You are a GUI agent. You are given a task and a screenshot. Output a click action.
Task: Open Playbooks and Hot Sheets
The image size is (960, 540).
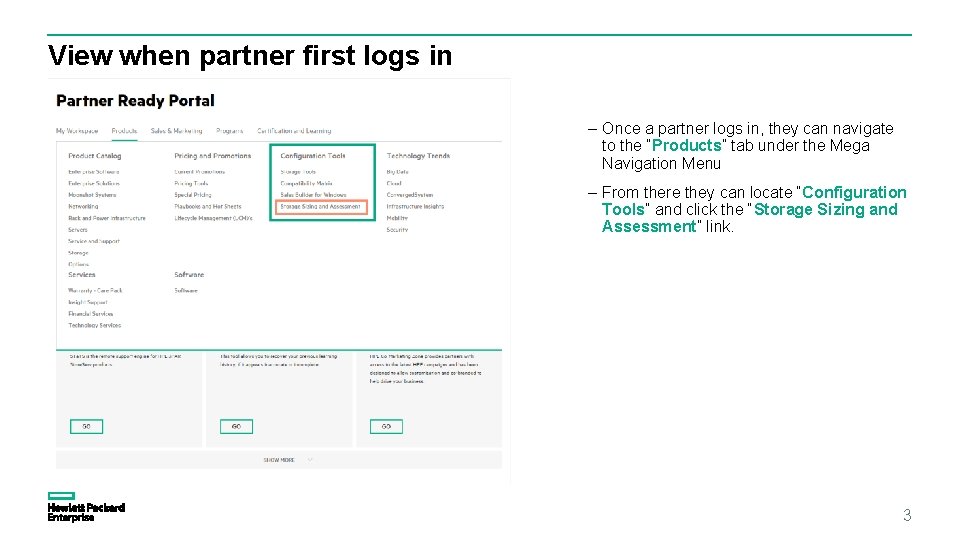(x=208, y=206)
